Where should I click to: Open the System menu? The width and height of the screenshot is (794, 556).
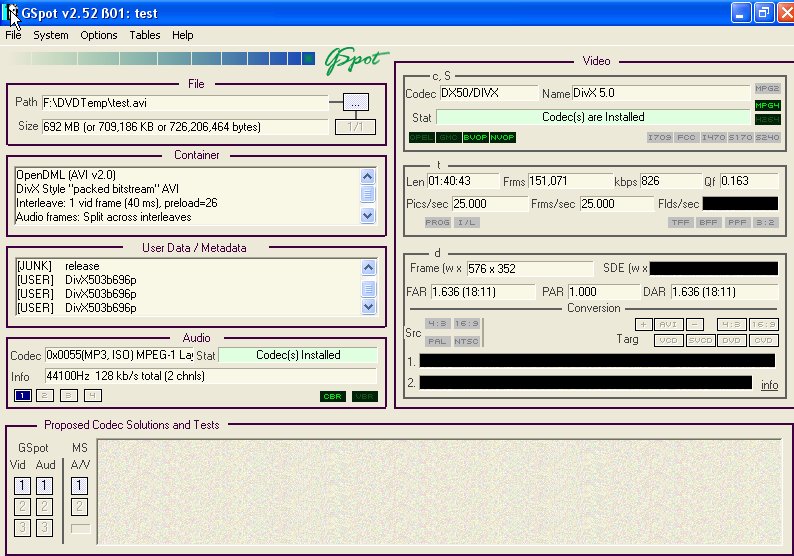point(51,35)
